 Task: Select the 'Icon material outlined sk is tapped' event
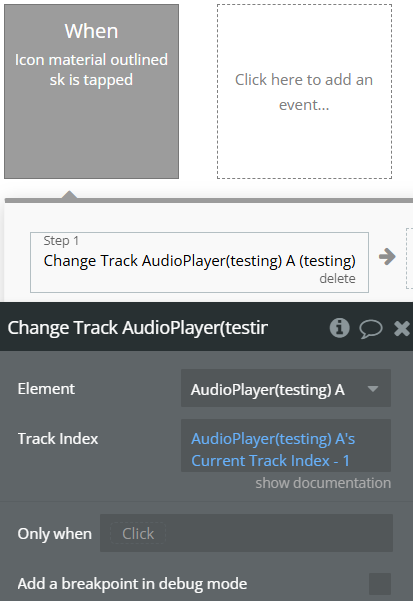click(x=91, y=91)
